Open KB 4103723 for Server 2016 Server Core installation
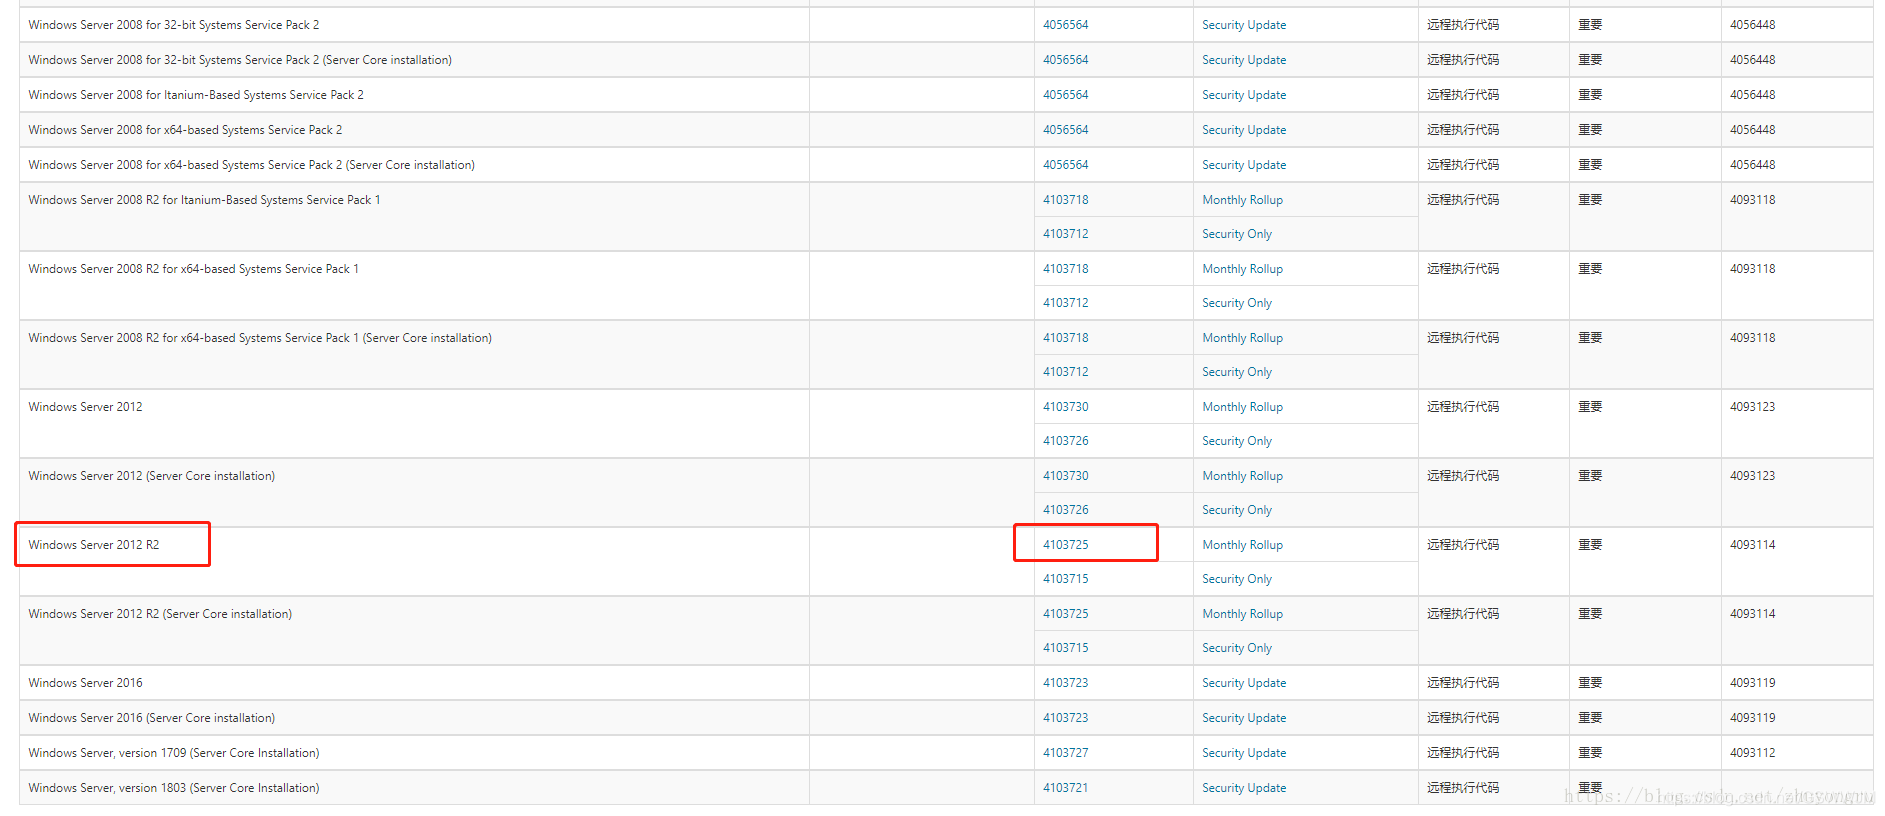Image resolution: width=1885 pixels, height=816 pixels. (x=1065, y=718)
